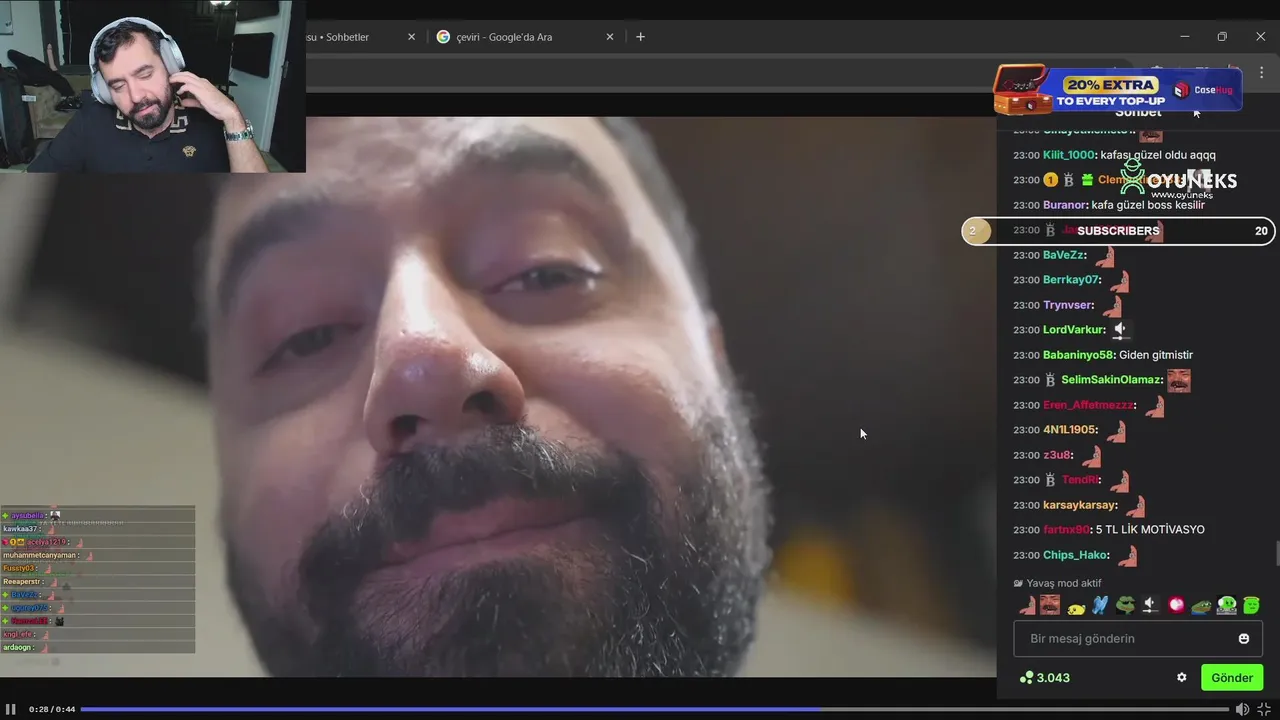Open Kilit_1000 user profile
This screenshot has width=1280, height=720.
tap(1069, 155)
